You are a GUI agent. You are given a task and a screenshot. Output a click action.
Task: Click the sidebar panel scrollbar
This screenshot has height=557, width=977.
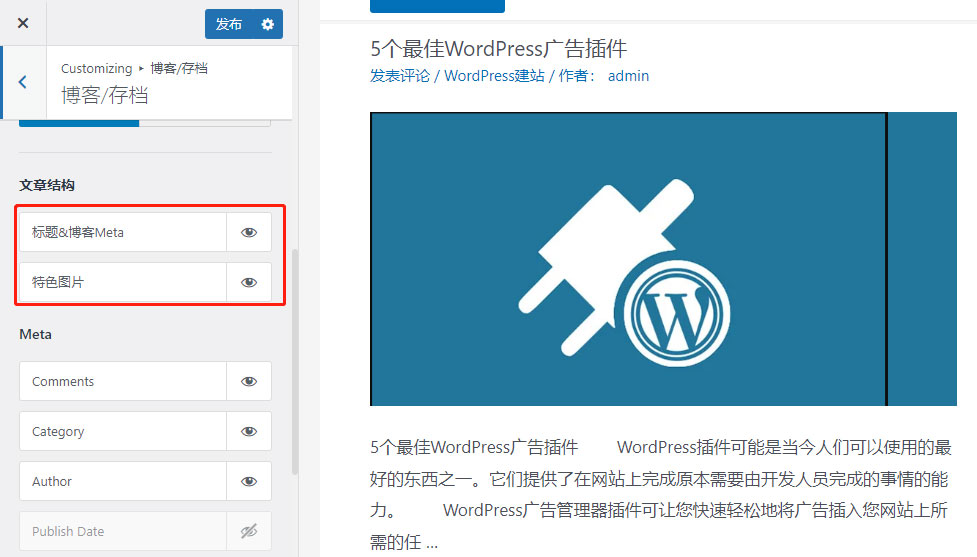295,361
